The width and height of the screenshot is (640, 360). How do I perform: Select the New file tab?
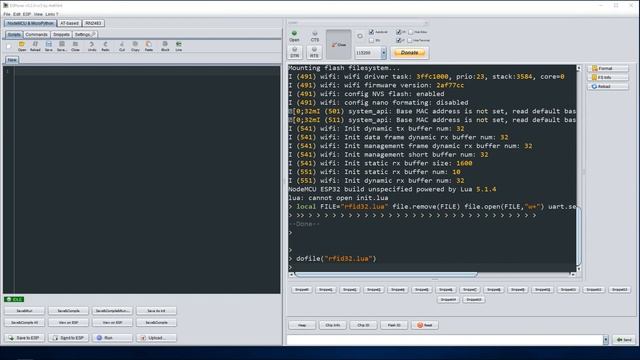(x=12, y=60)
